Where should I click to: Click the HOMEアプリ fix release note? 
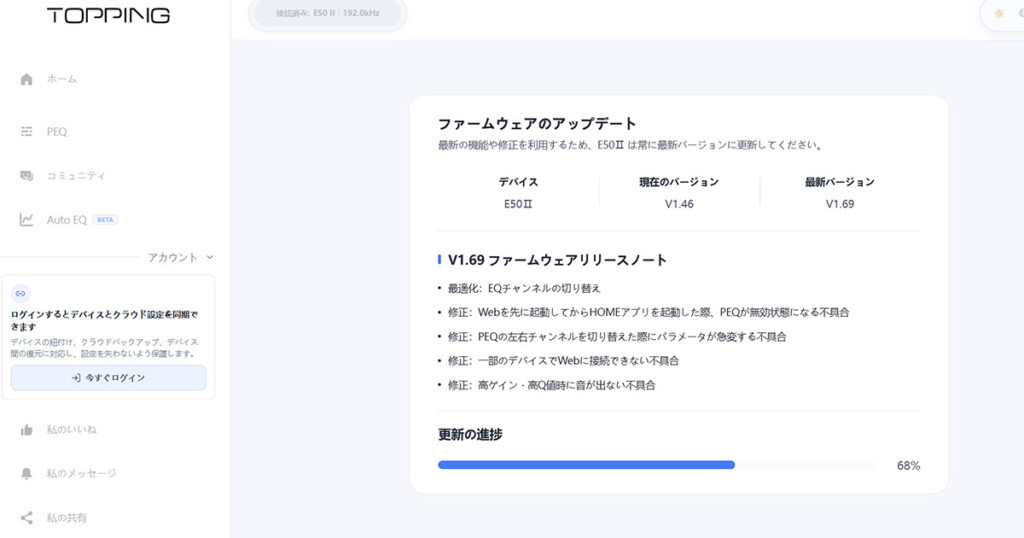pyautogui.click(x=648, y=312)
